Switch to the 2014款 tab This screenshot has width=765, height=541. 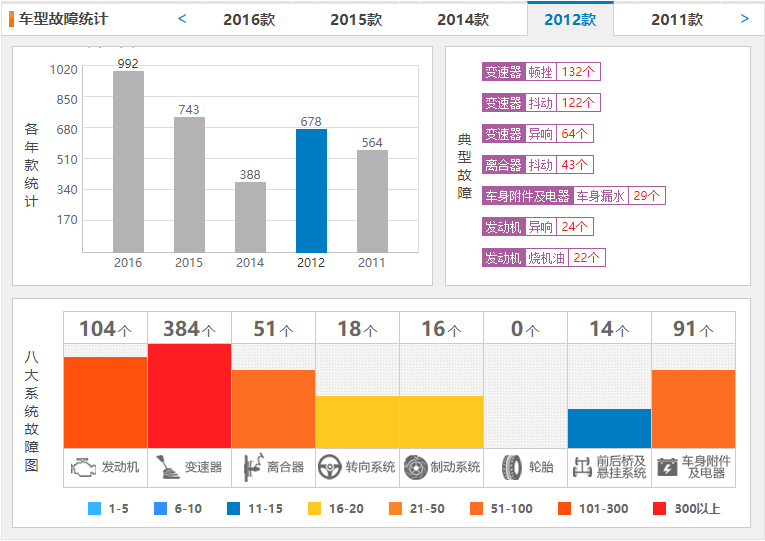pos(463,20)
